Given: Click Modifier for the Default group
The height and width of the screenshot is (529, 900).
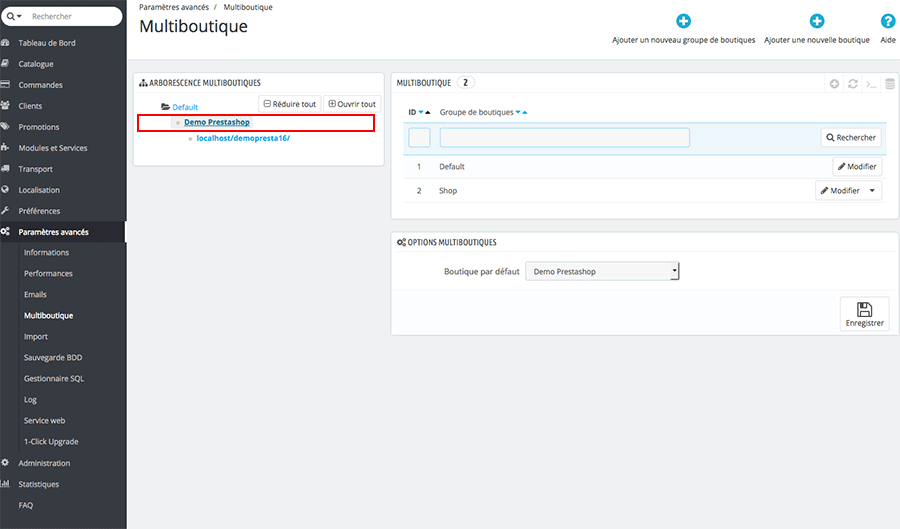Looking at the screenshot, I should coord(857,167).
